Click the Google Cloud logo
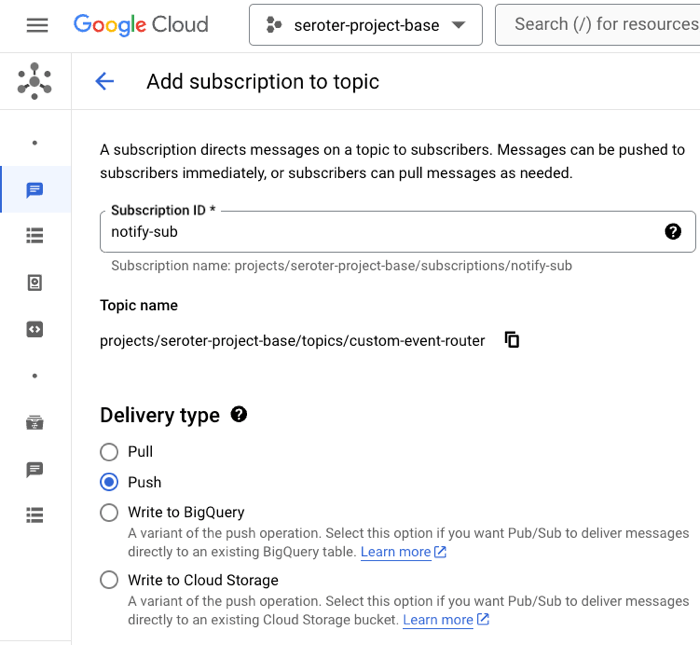The height and width of the screenshot is (645, 700). coord(141,25)
